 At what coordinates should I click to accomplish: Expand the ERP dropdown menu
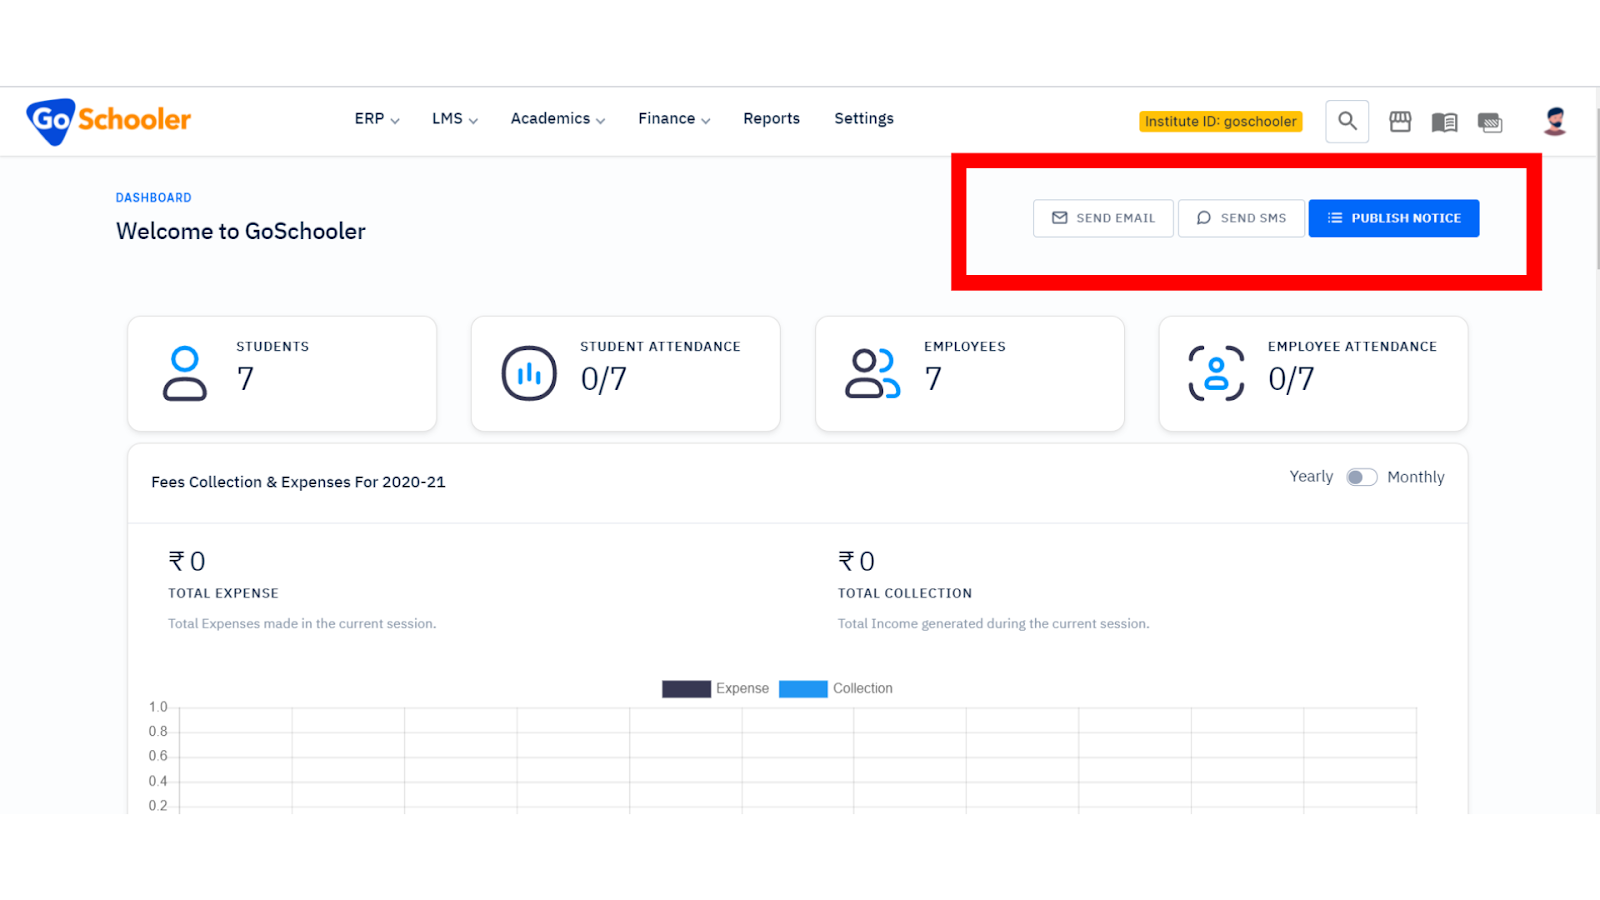[x=377, y=119]
